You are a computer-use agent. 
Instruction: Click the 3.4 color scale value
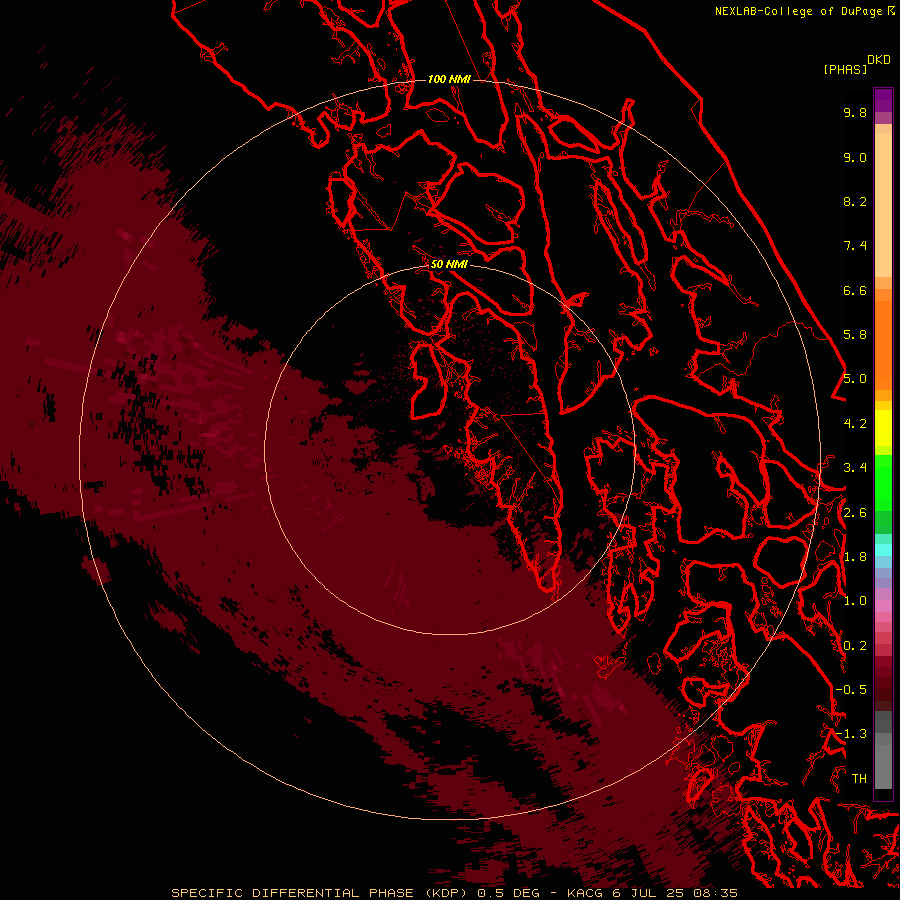[x=855, y=468]
